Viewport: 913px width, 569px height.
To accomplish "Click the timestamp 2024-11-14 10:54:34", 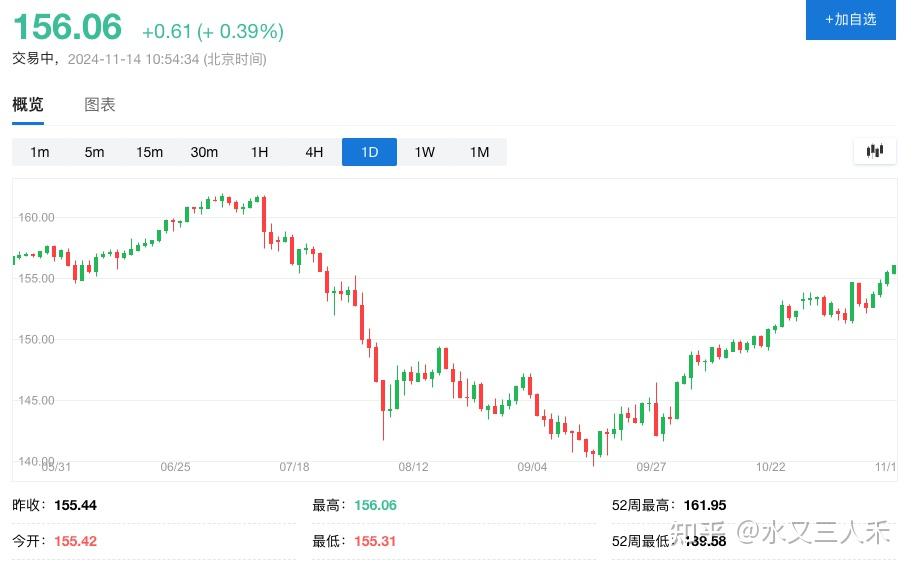I will click(133, 59).
